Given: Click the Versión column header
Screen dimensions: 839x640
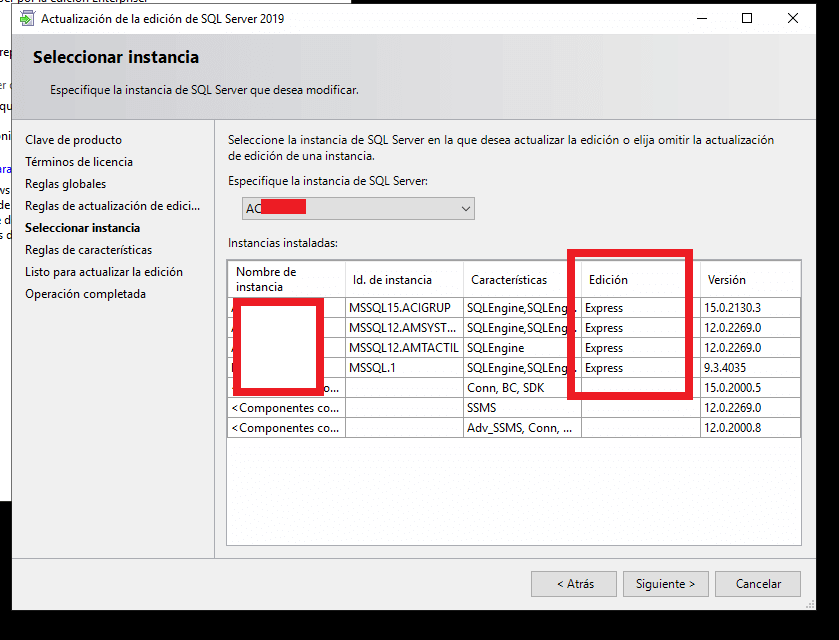Looking at the screenshot, I should [751, 279].
